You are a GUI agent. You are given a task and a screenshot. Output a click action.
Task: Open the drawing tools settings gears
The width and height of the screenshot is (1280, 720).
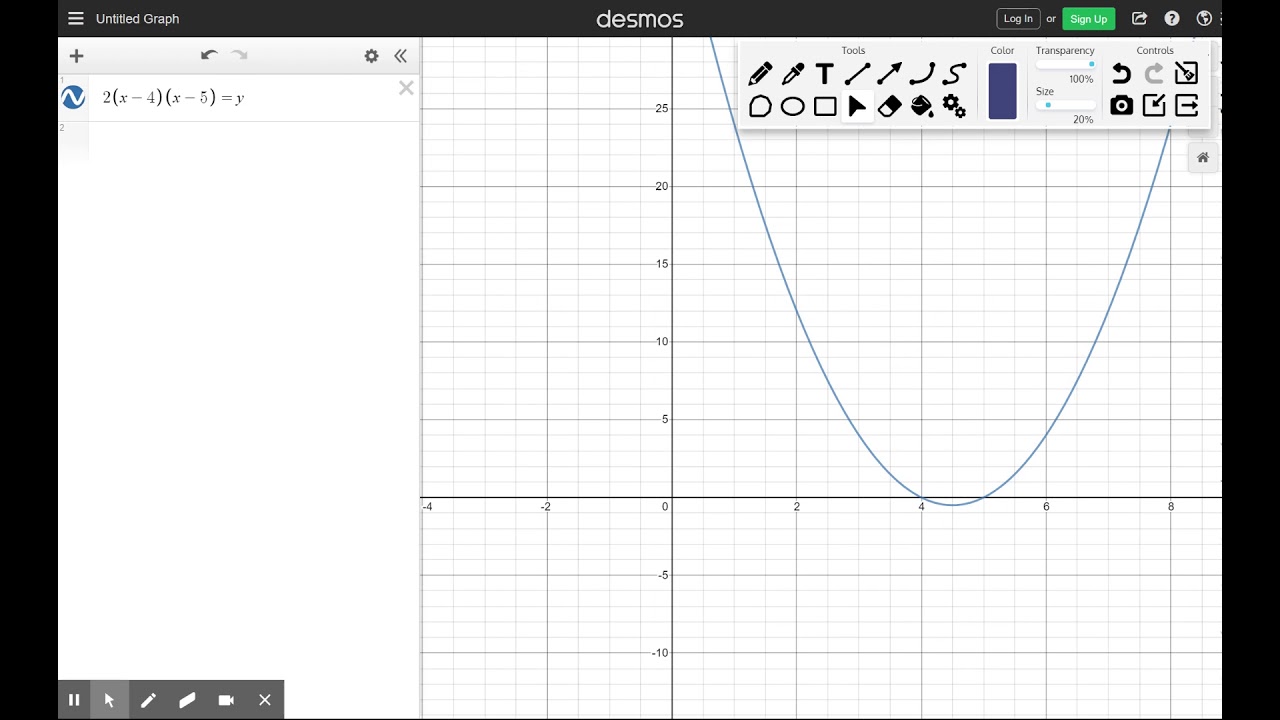click(955, 106)
